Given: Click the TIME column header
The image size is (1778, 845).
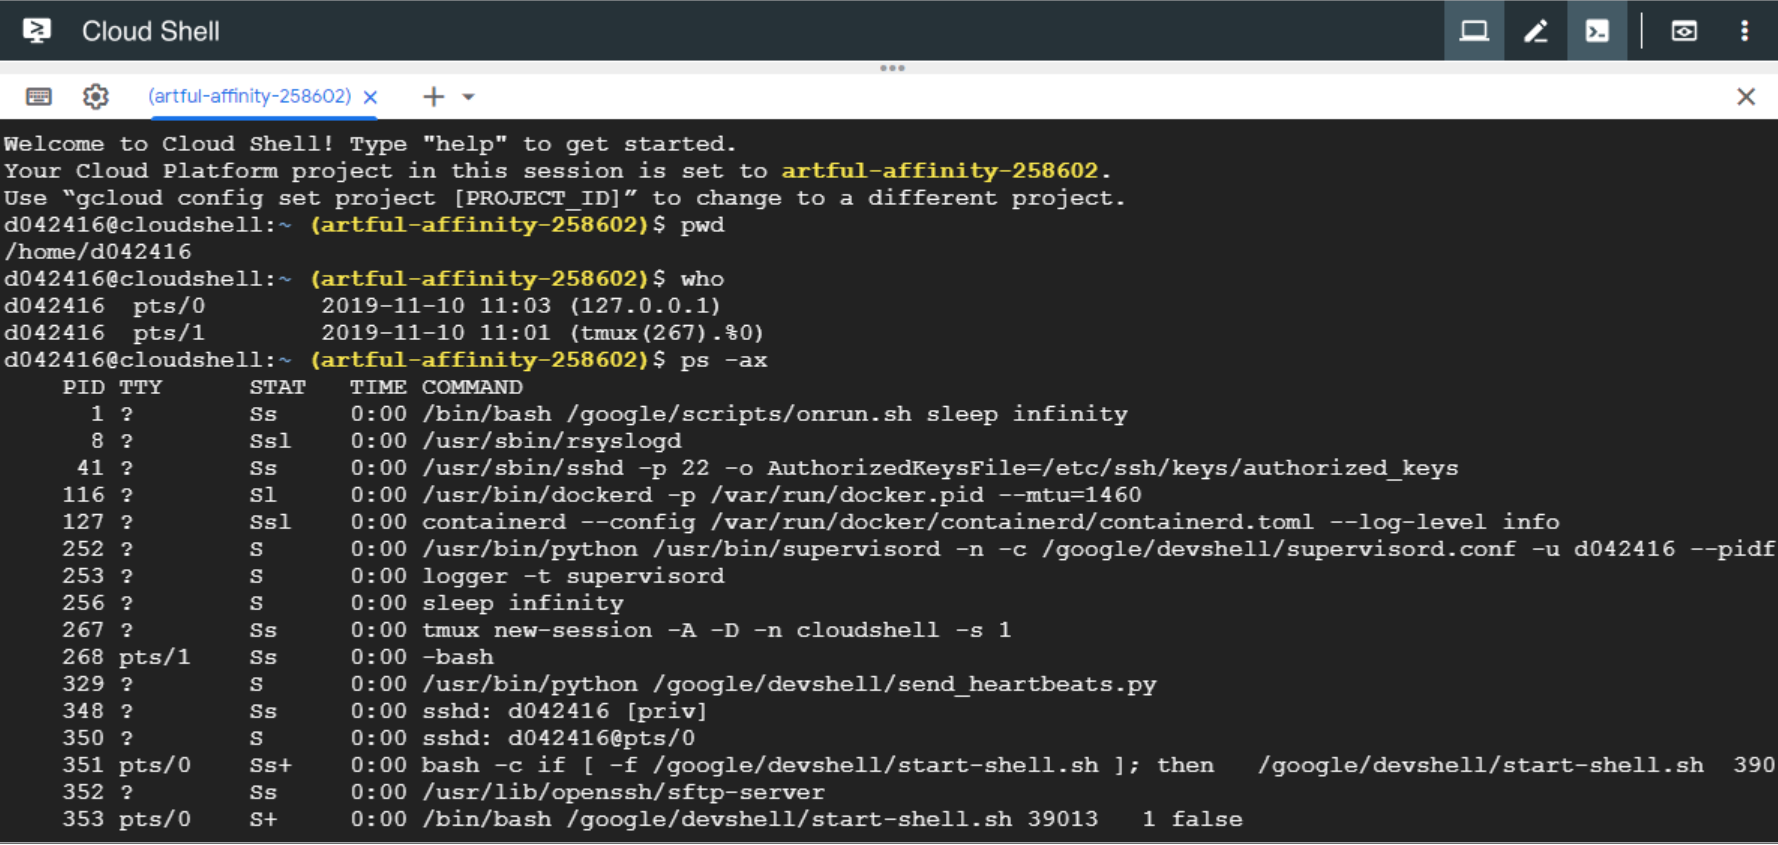Looking at the screenshot, I should pyautogui.click(x=378, y=387).
